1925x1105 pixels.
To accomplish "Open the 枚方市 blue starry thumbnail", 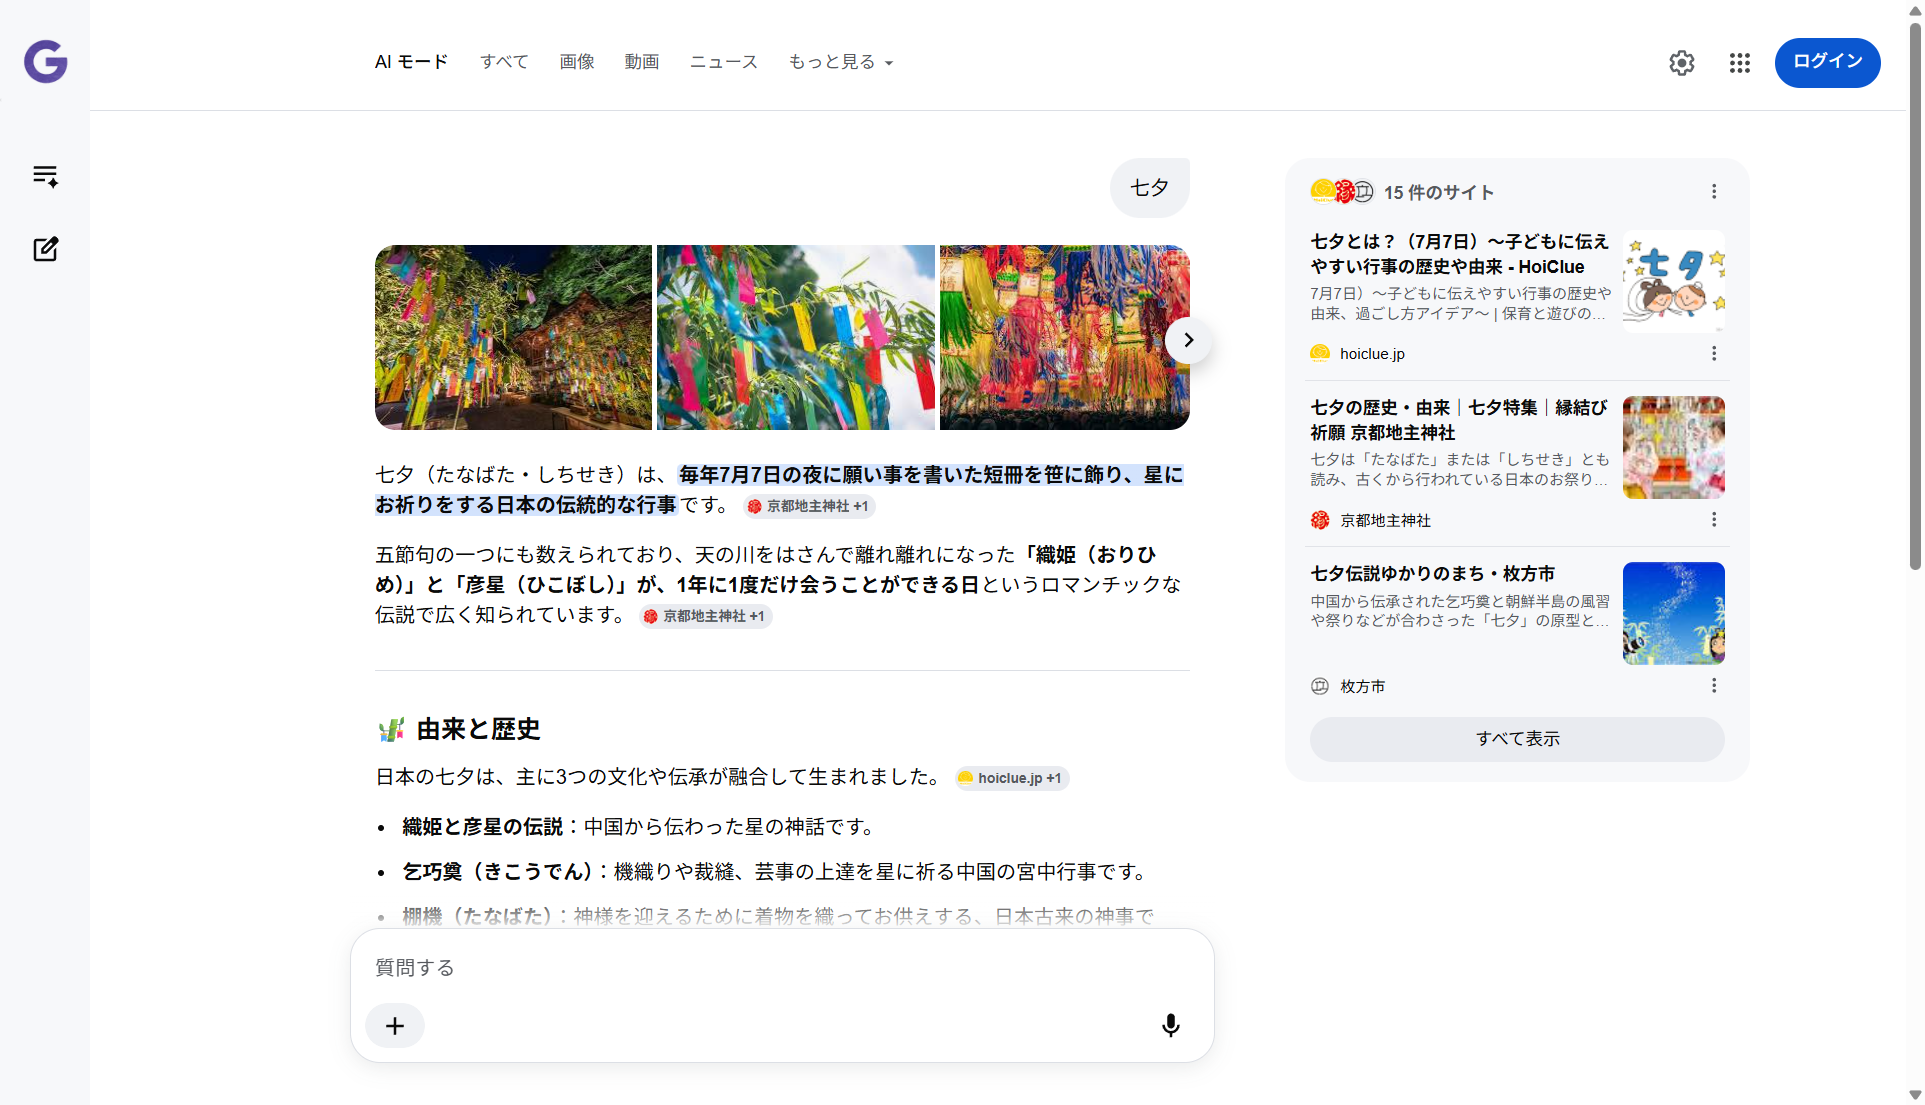I will point(1673,614).
